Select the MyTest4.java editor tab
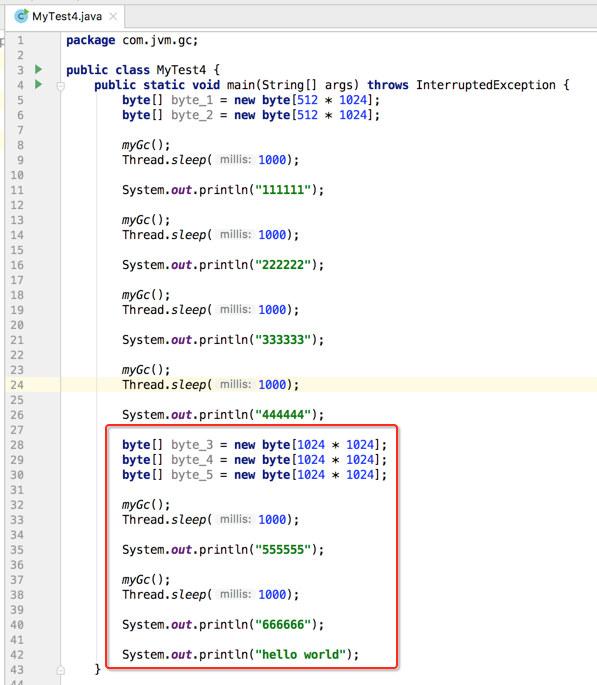This screenshot has height=685, width=597. tap(65, 17)
